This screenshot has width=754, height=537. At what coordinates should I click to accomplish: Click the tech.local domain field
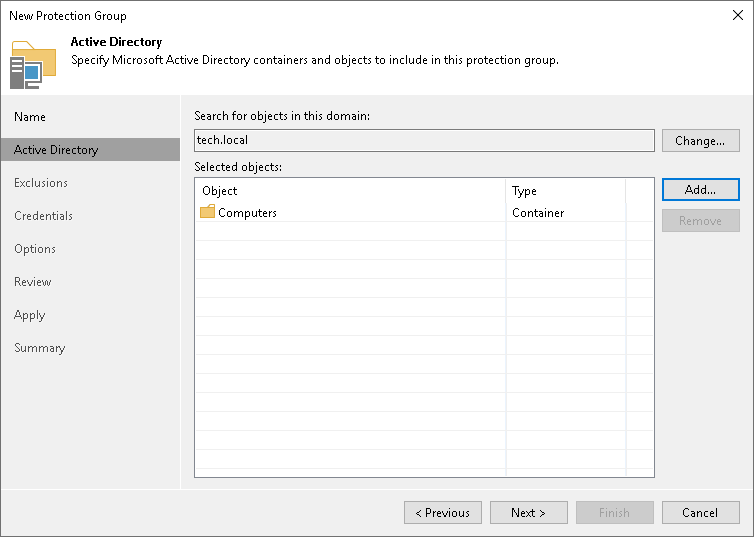pos(424,141)
